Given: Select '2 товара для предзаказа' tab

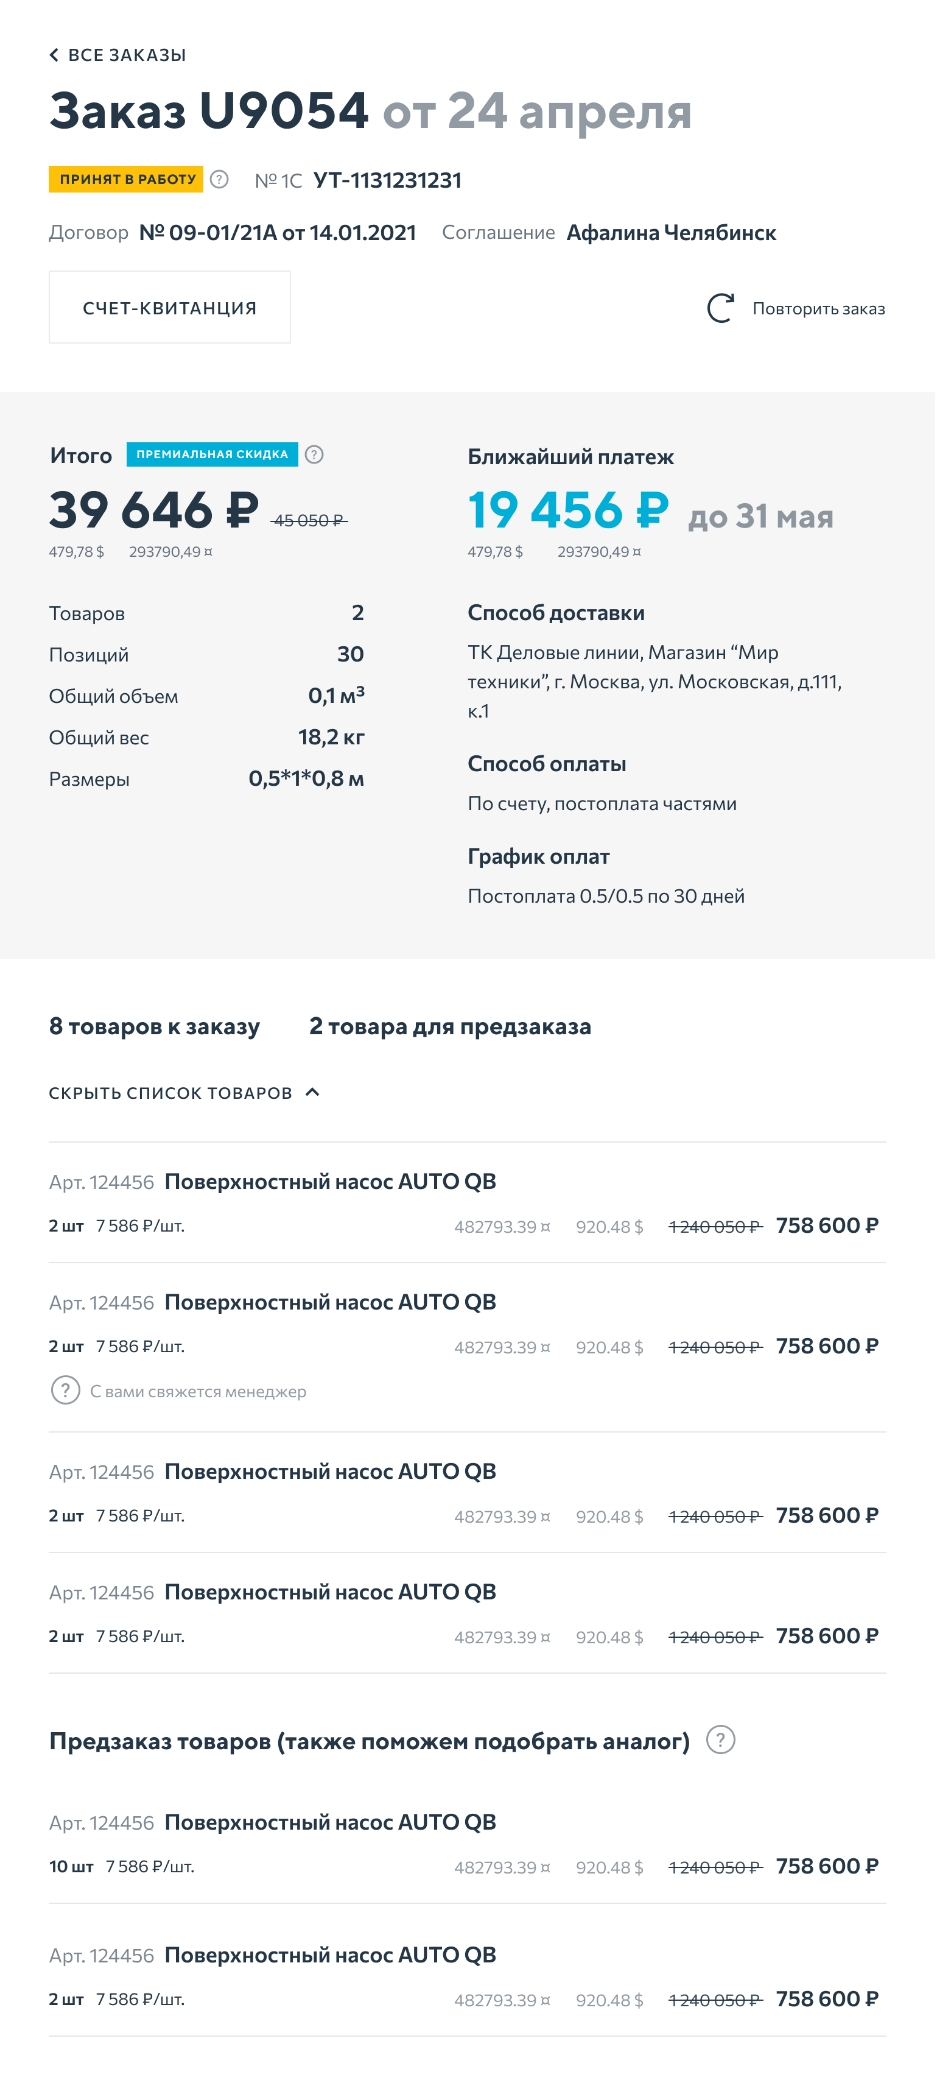Looking at the screenshot, I should click(450, 1026).
